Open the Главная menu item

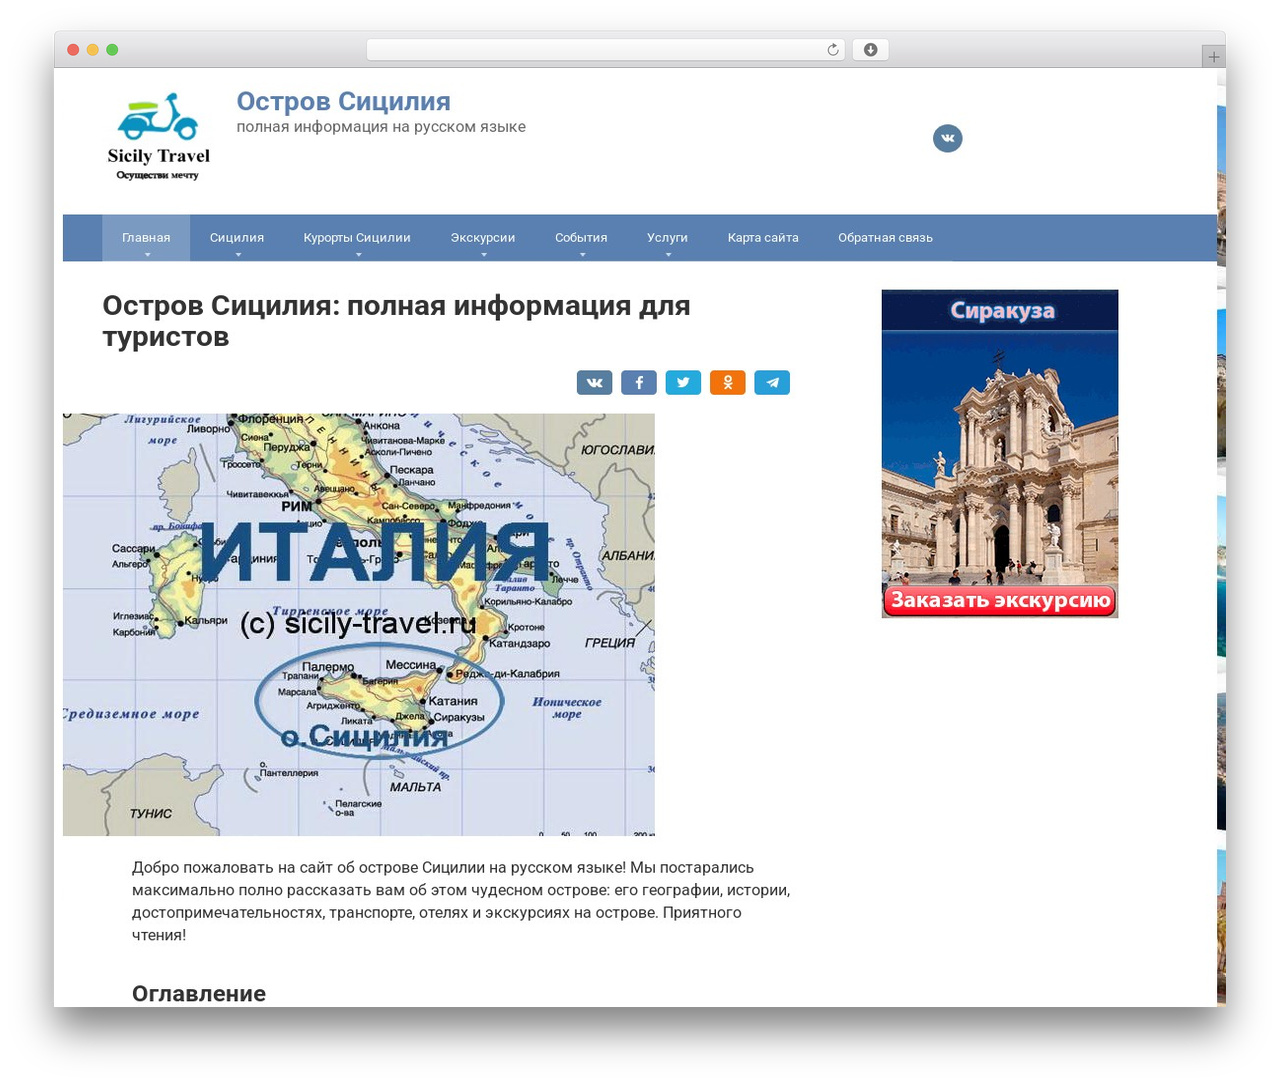click(146, 238)
